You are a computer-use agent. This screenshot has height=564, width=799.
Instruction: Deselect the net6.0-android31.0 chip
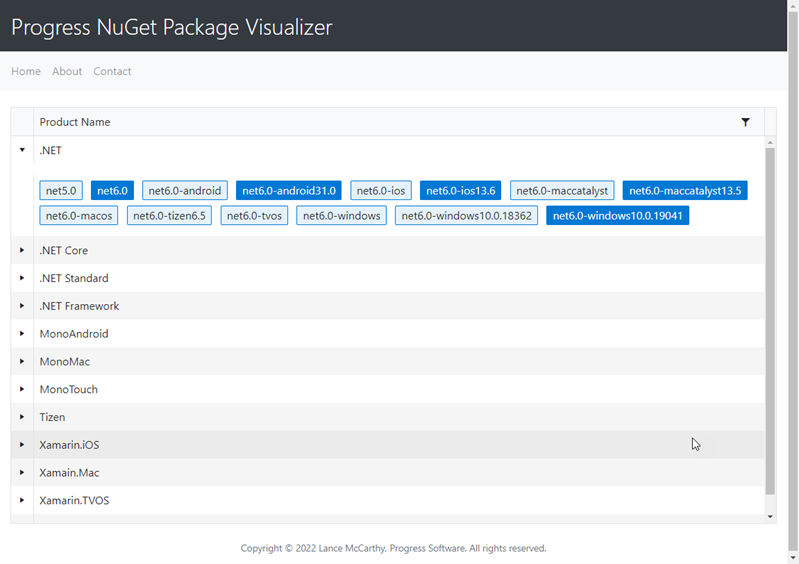(289, 191)
